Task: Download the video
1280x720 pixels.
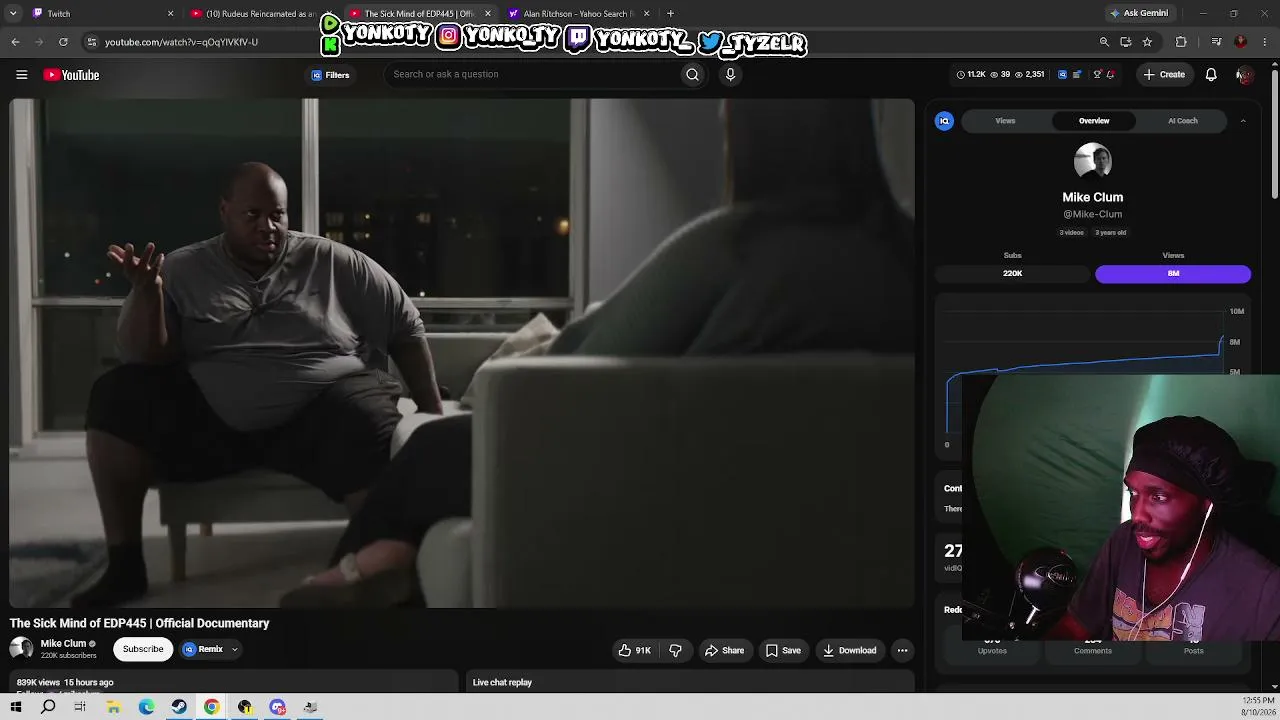Action: pyautogui.click(x=849, y=650)
